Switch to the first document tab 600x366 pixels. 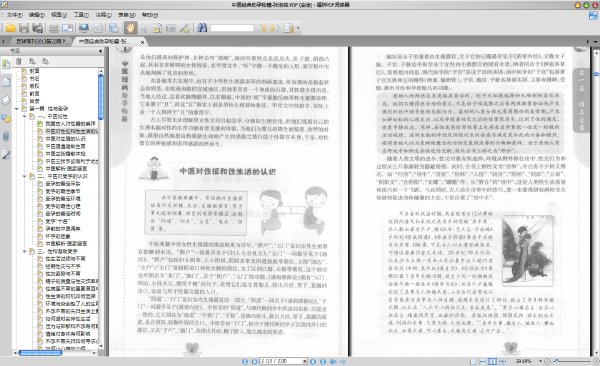41,41
